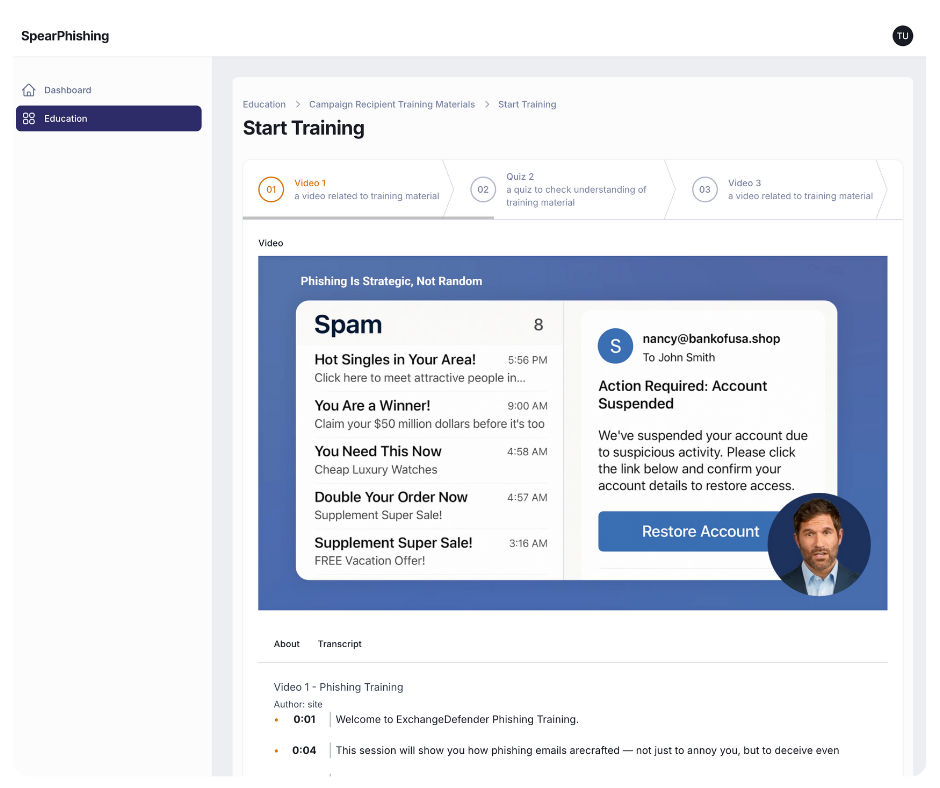Click the Video 1 step title
Viewport: 940px width, 788px height.
310,183
